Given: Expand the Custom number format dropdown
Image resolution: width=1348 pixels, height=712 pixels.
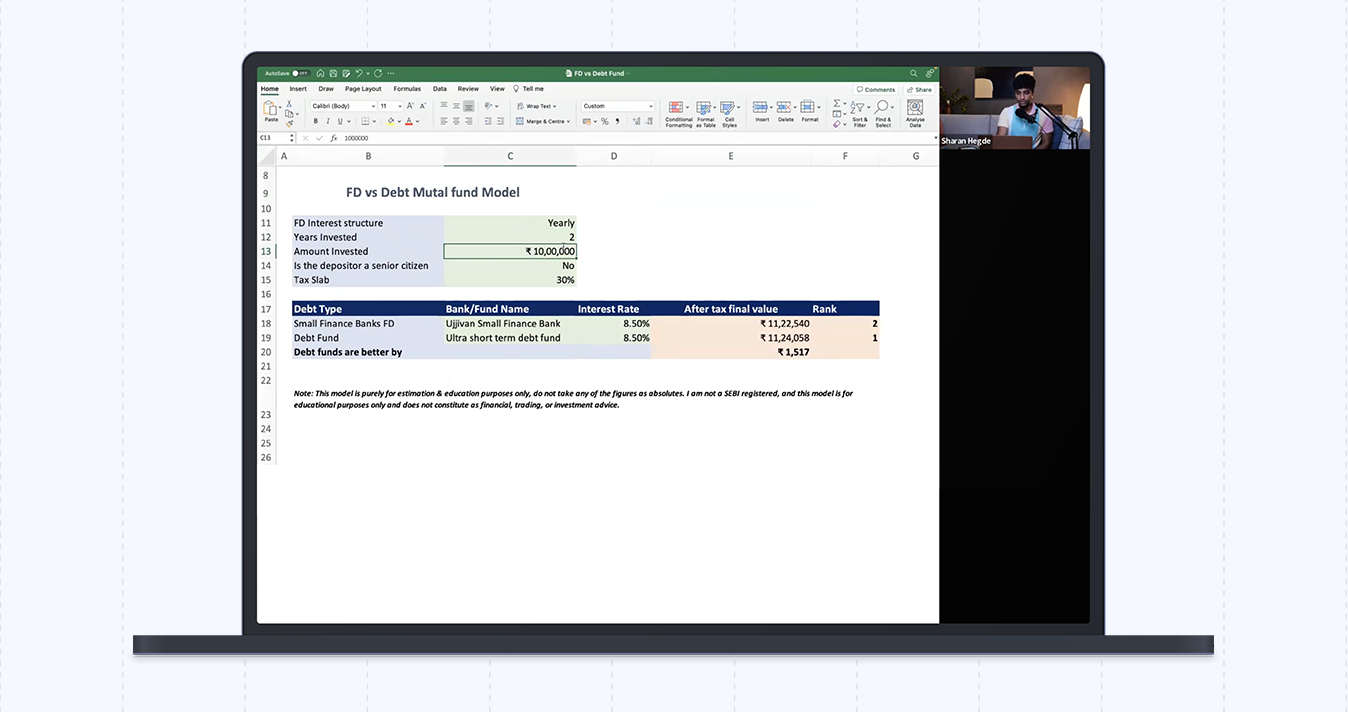Looking at the screenshot, I should pyautogui.click(x=650, y=106).
